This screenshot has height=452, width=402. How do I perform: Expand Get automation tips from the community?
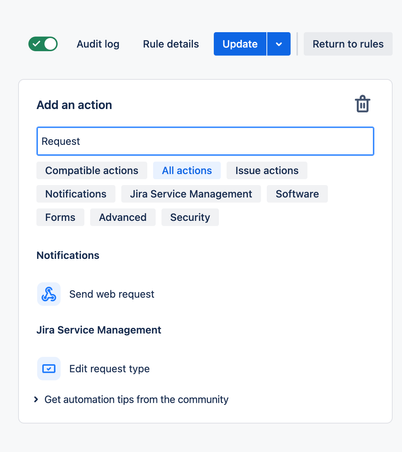pos(131,399)
